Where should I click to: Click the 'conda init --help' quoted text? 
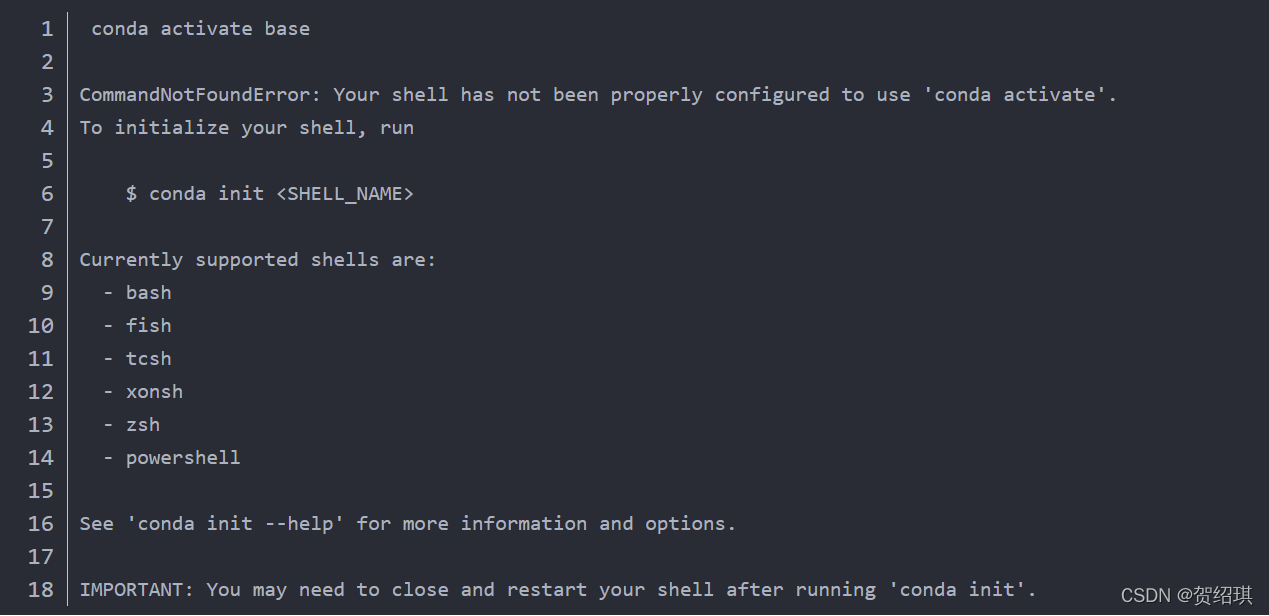pyautogui.click(x=235, y=524)
